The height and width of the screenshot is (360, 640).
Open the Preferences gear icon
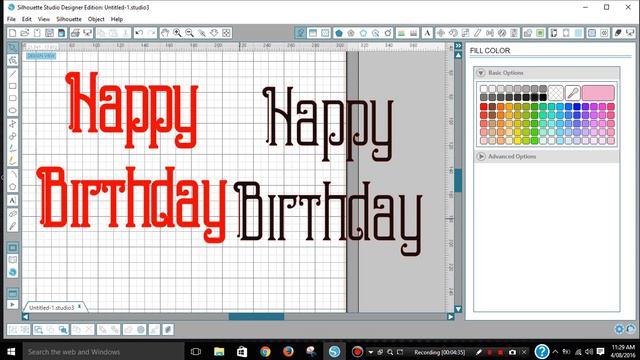619,329
